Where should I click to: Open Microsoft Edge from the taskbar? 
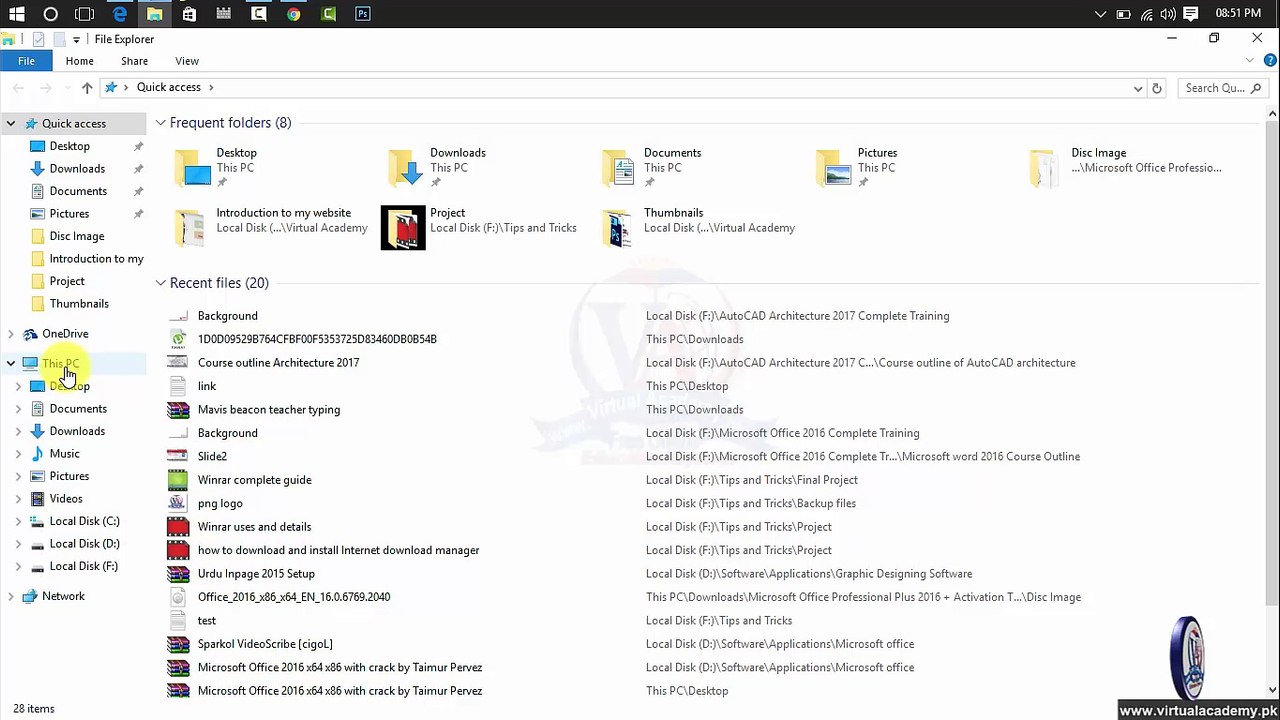click(120, 14)
